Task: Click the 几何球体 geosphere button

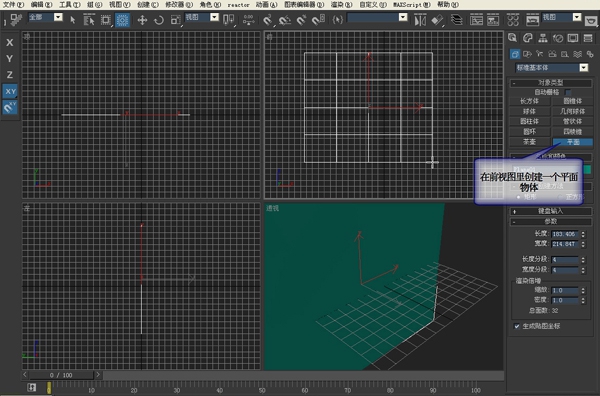Action: click(x=573, y=111)
